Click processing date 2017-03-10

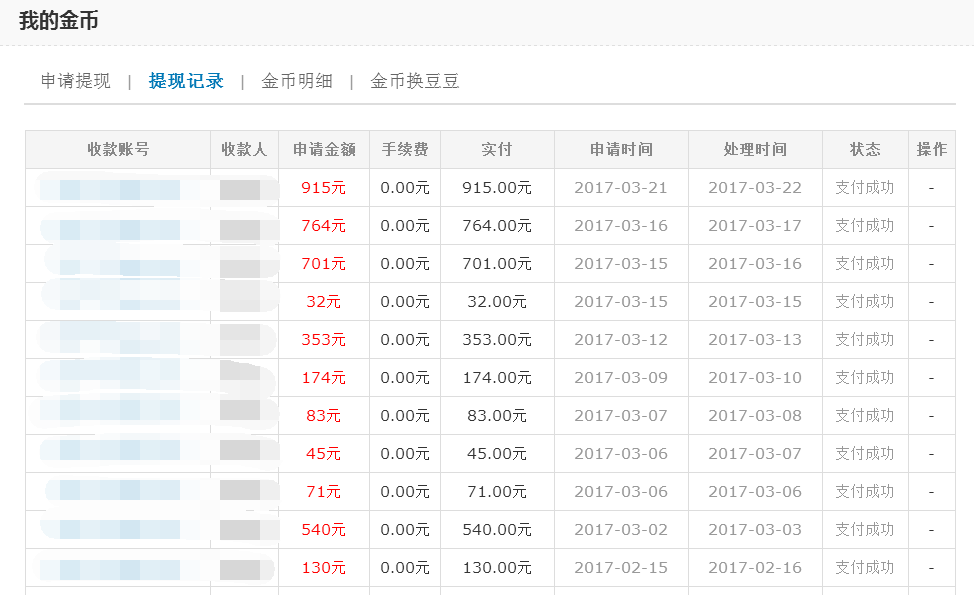point(755,378)
